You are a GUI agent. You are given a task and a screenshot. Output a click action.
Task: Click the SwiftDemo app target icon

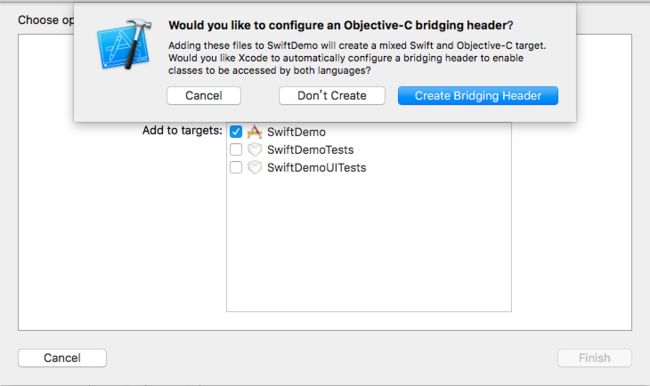point(255,132)
